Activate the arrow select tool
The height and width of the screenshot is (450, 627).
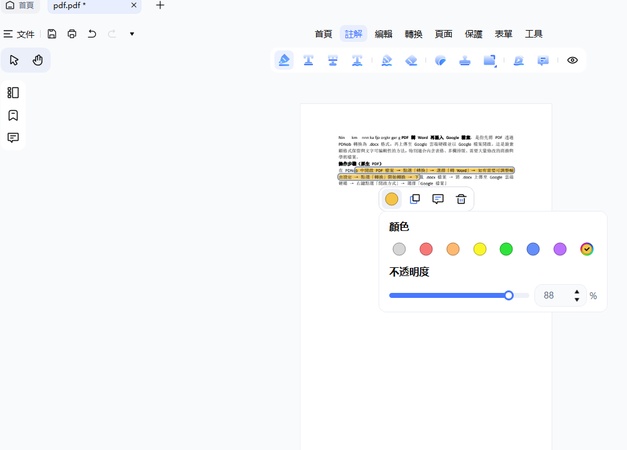coord(14,60)
